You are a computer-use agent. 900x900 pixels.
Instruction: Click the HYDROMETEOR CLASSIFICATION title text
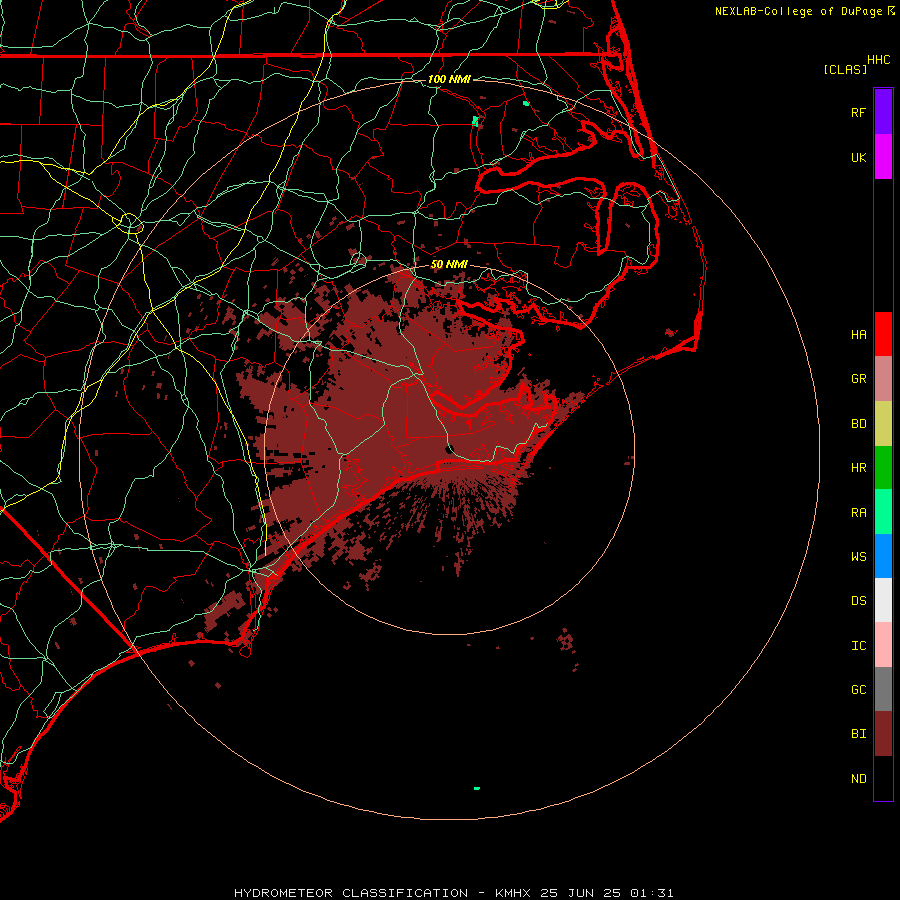351,893
